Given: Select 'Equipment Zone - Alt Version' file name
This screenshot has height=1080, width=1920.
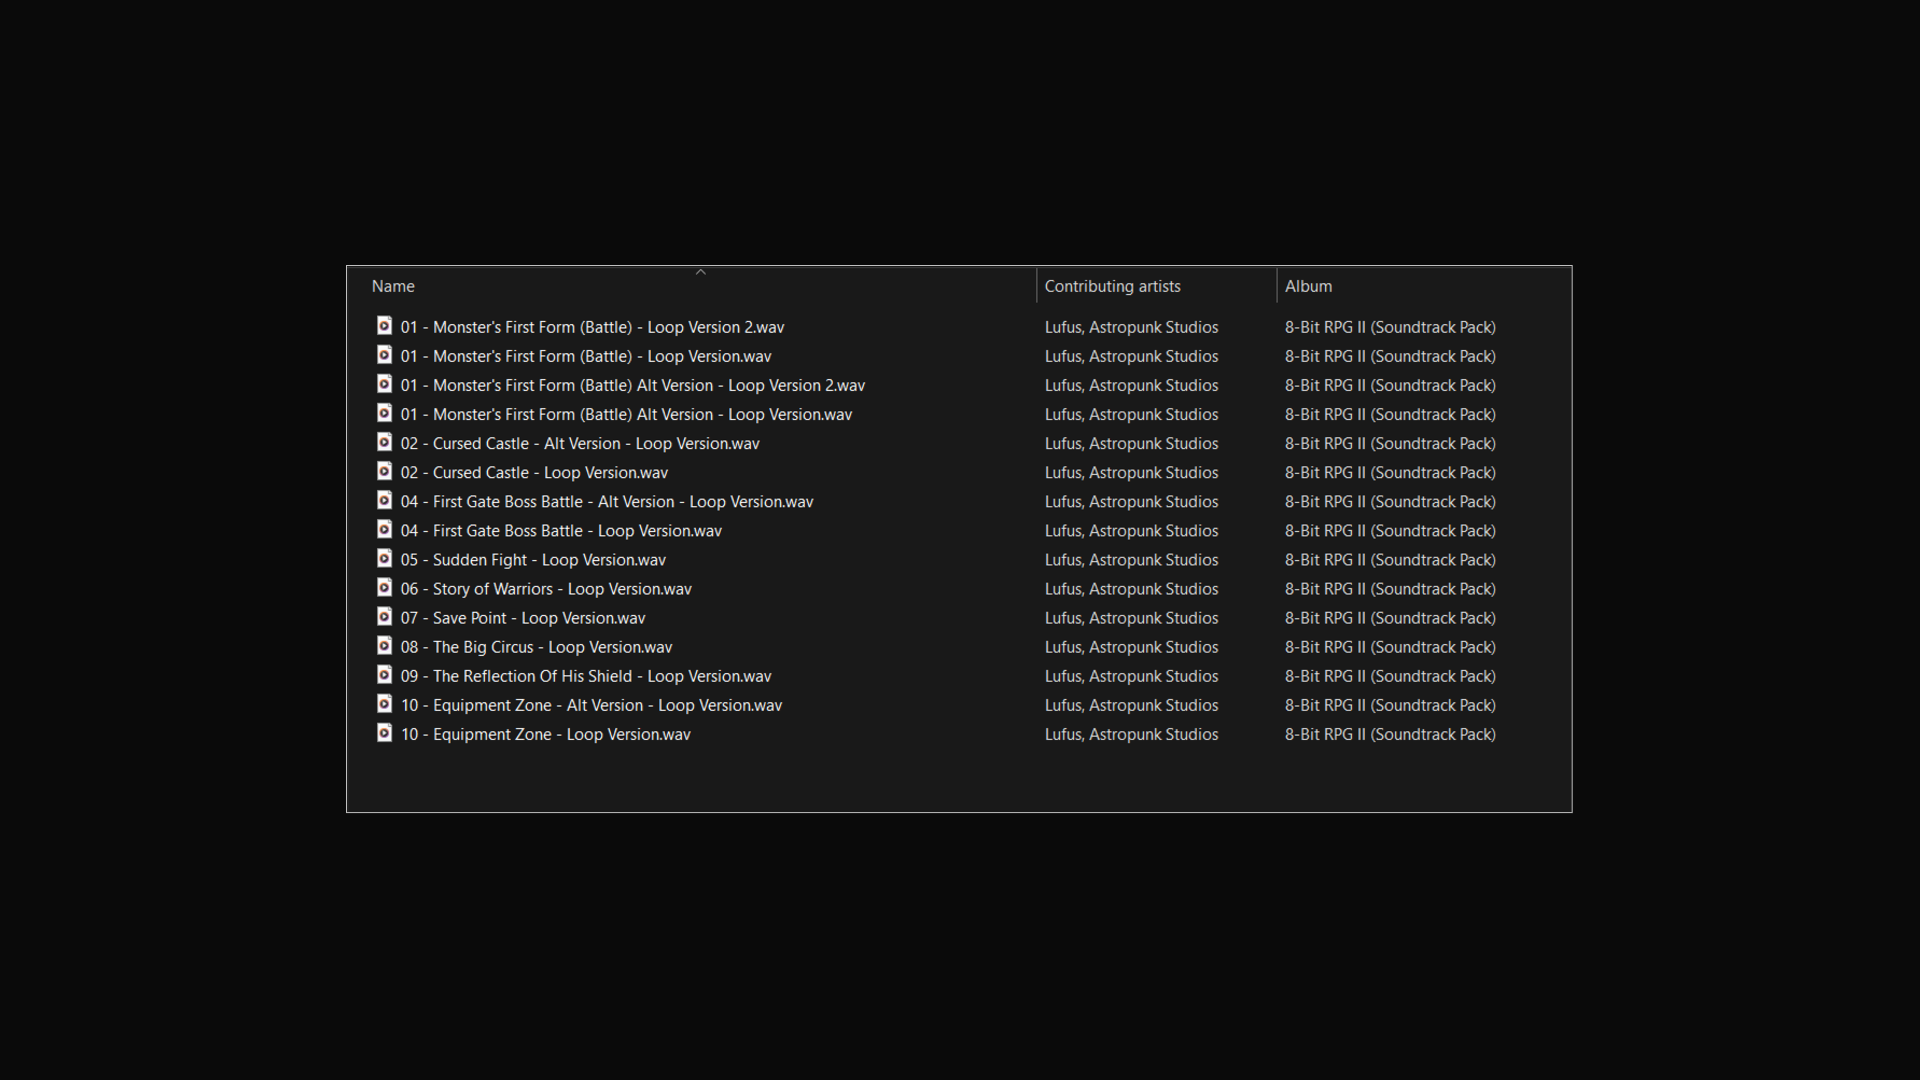Looking at the screenshot, I should click(591, 705).
